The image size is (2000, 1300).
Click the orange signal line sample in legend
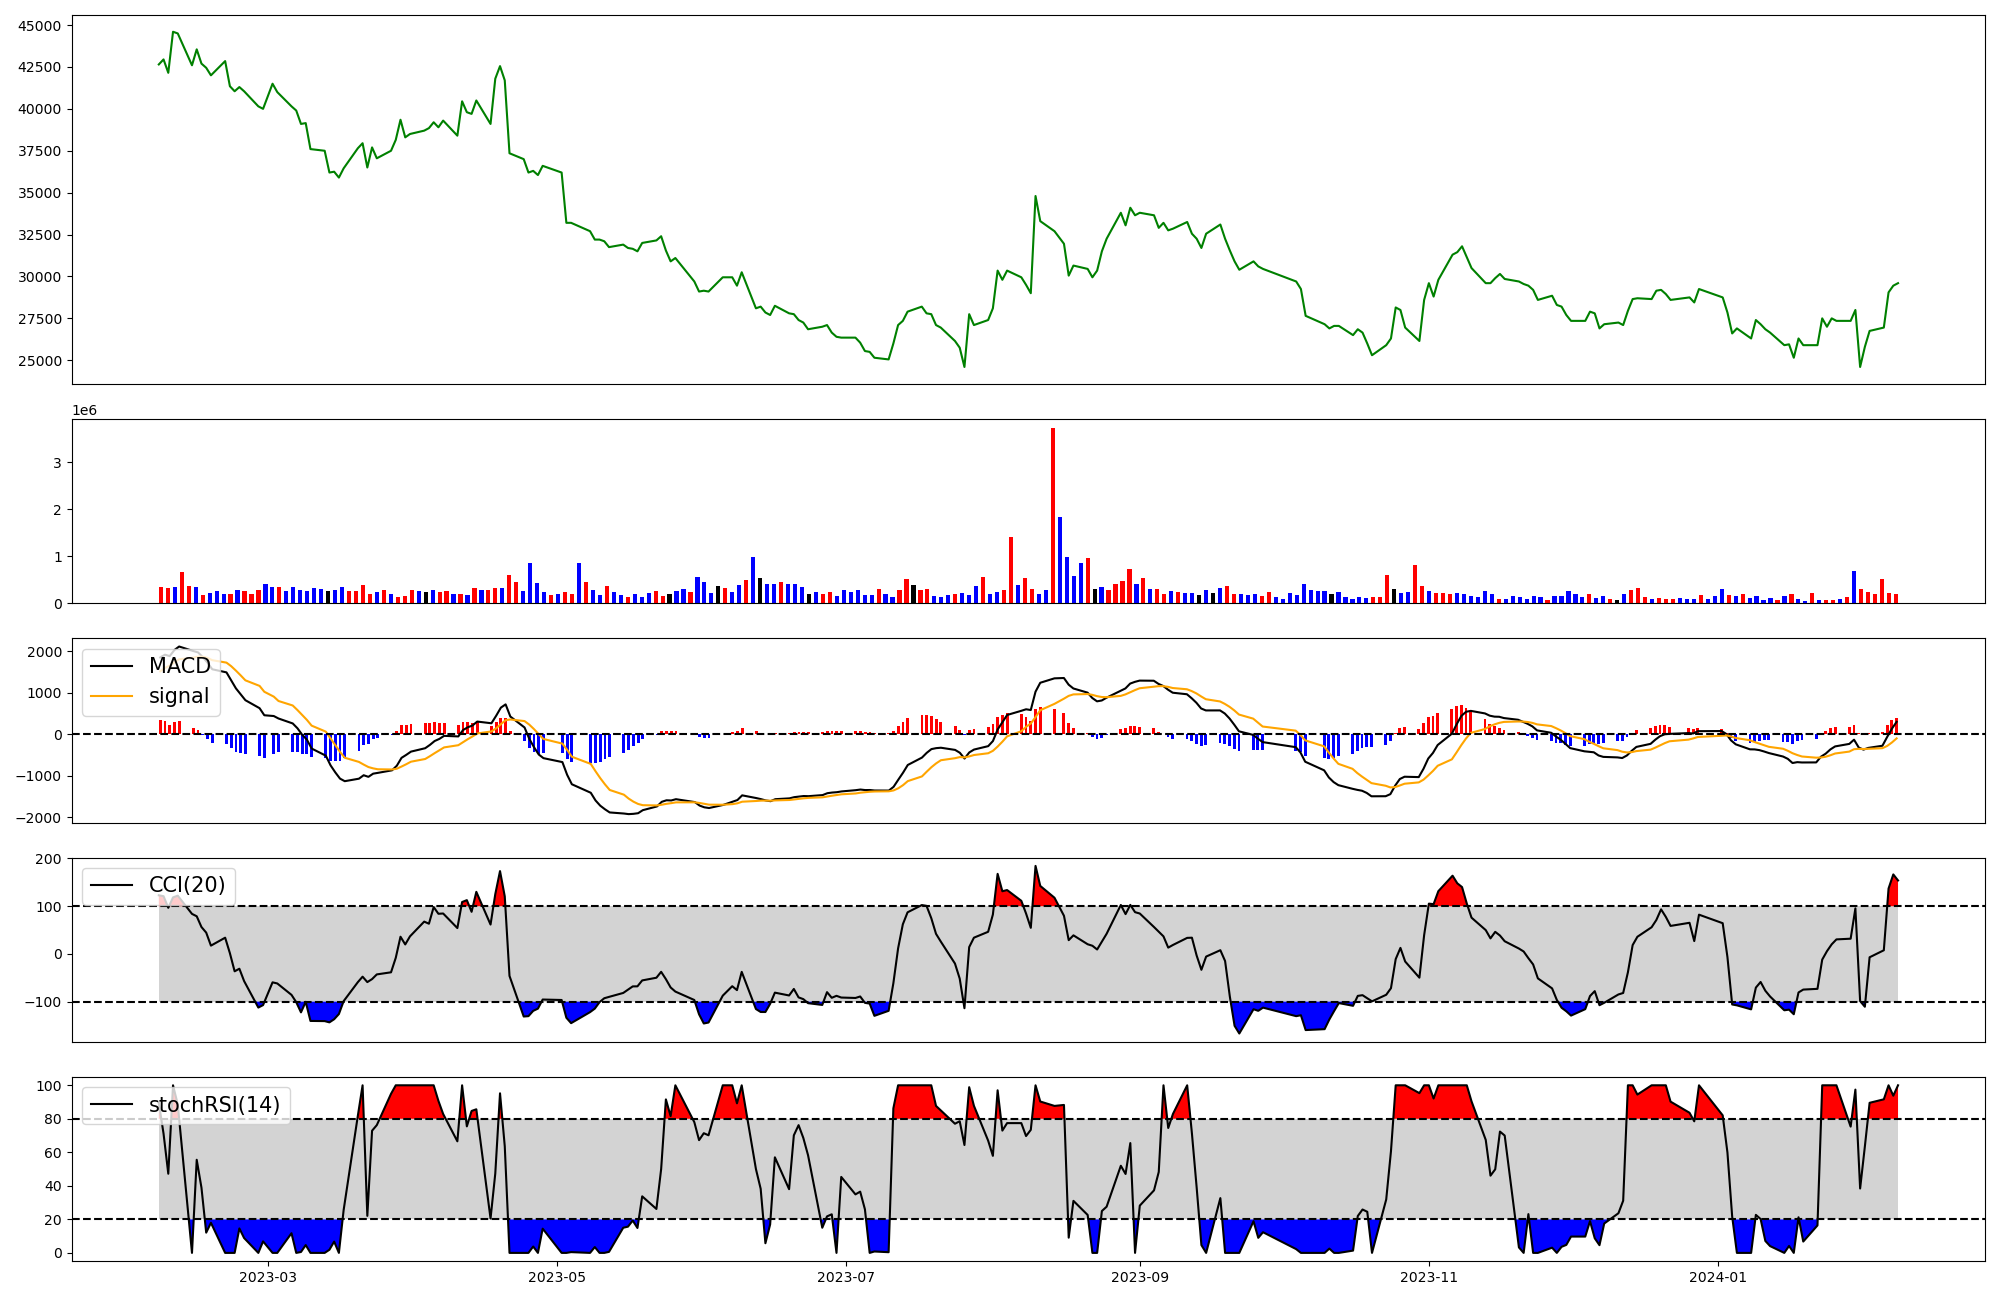(111, 697)
